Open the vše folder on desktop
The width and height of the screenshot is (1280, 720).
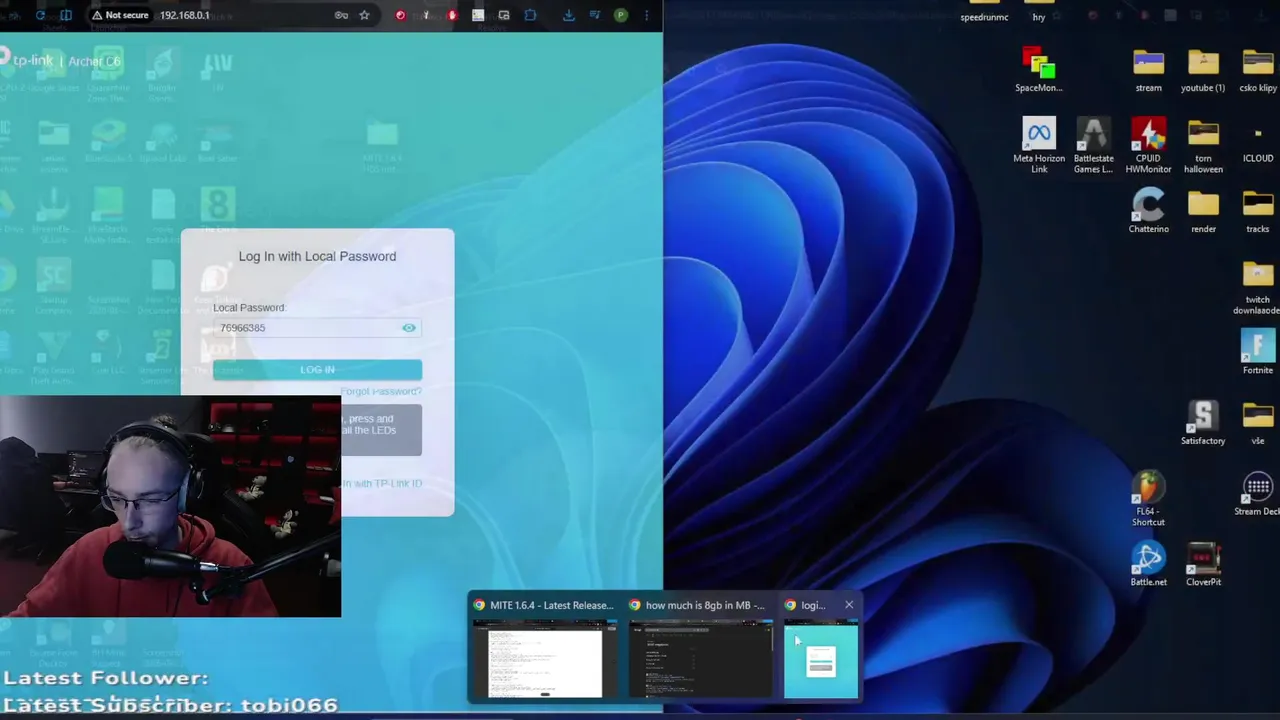[1257, 424]
